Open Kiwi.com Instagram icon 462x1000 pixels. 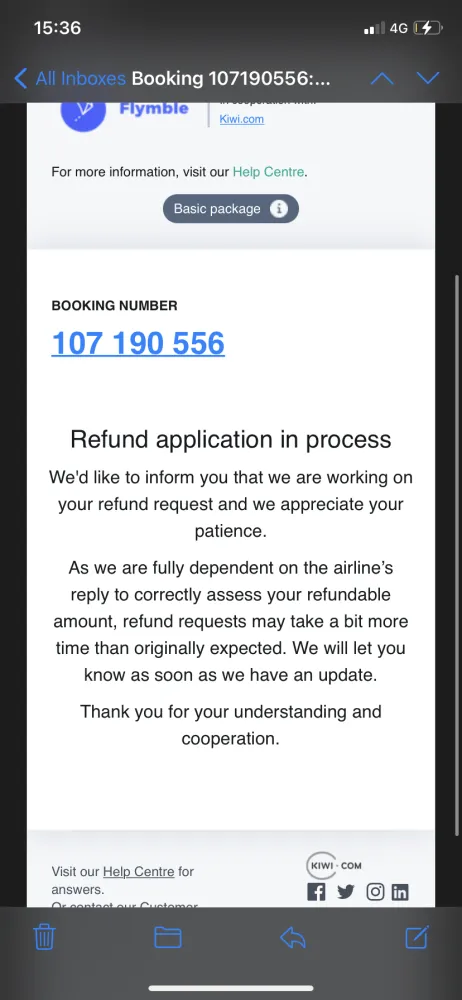pyautogui.click(x=375, y=892)
